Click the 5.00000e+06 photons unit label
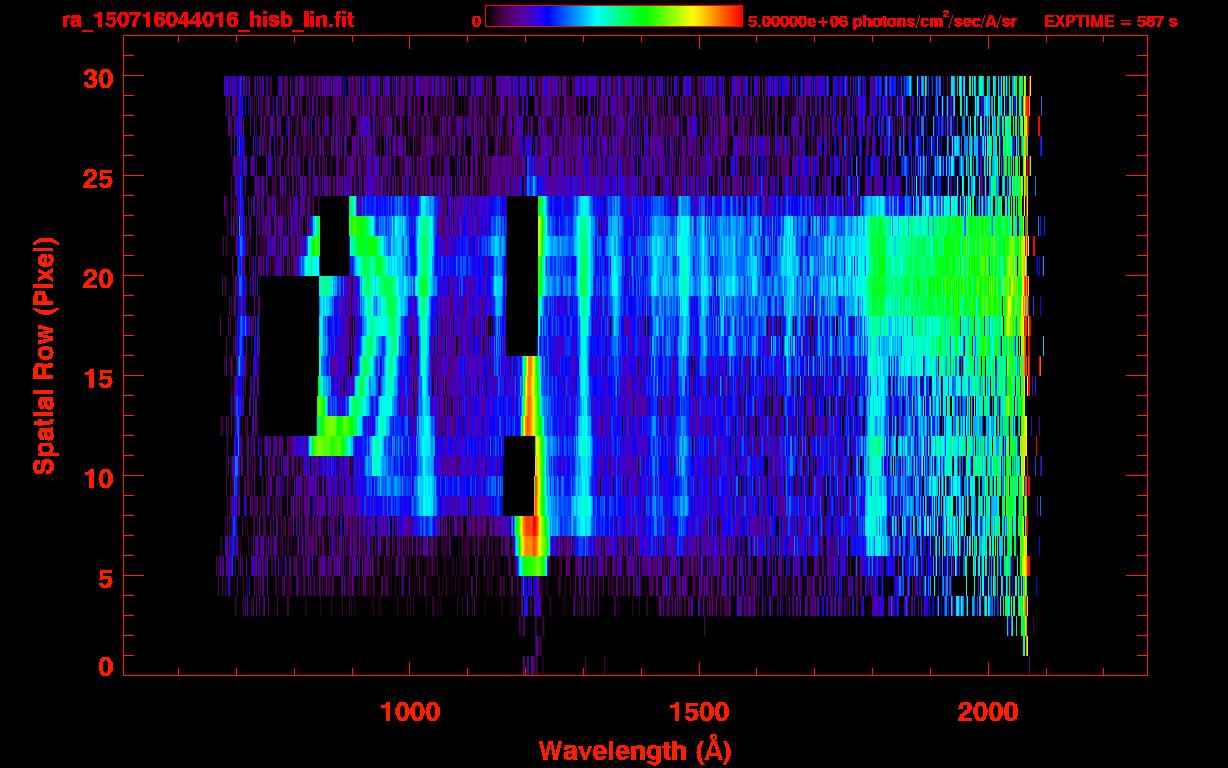The width and height of the screenshot is (1228, 768). click(x=882, y=21)
